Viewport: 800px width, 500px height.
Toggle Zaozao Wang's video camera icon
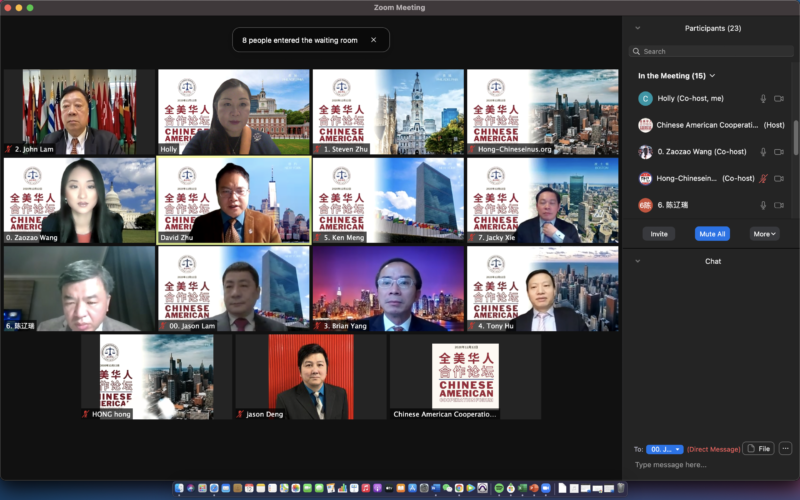(779, 152)
